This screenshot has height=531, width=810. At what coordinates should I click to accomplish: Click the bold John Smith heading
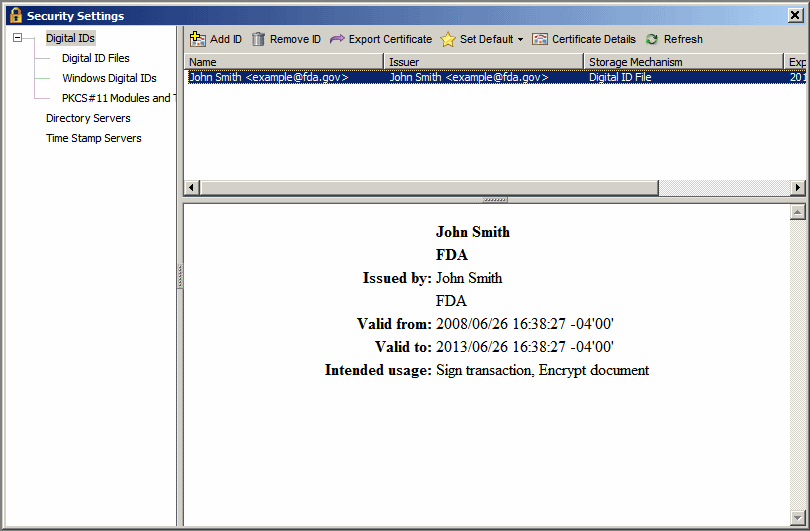click(x=473, y=232)
